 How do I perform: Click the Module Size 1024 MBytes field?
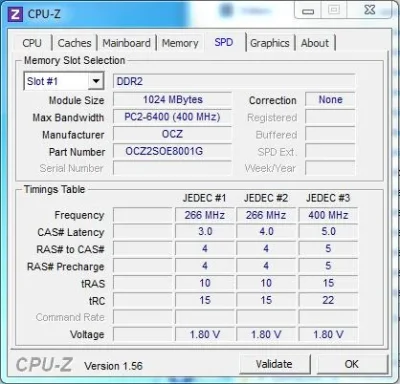(x=172, y=100)
